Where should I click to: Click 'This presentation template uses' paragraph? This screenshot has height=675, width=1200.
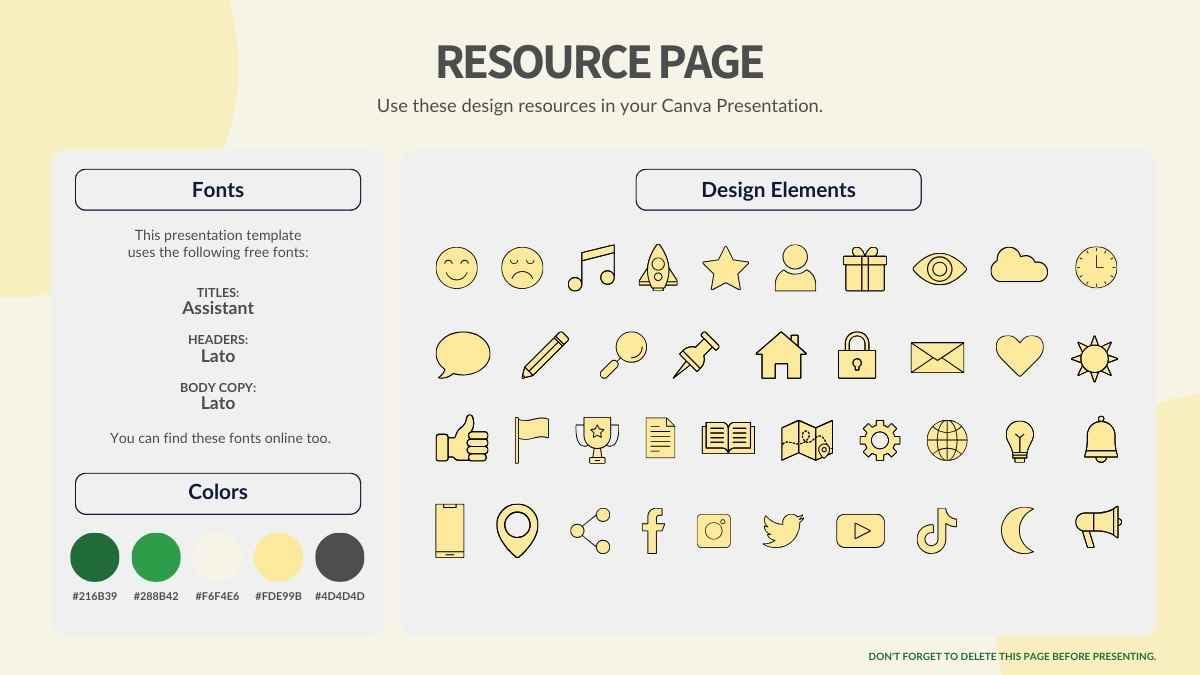218,244
